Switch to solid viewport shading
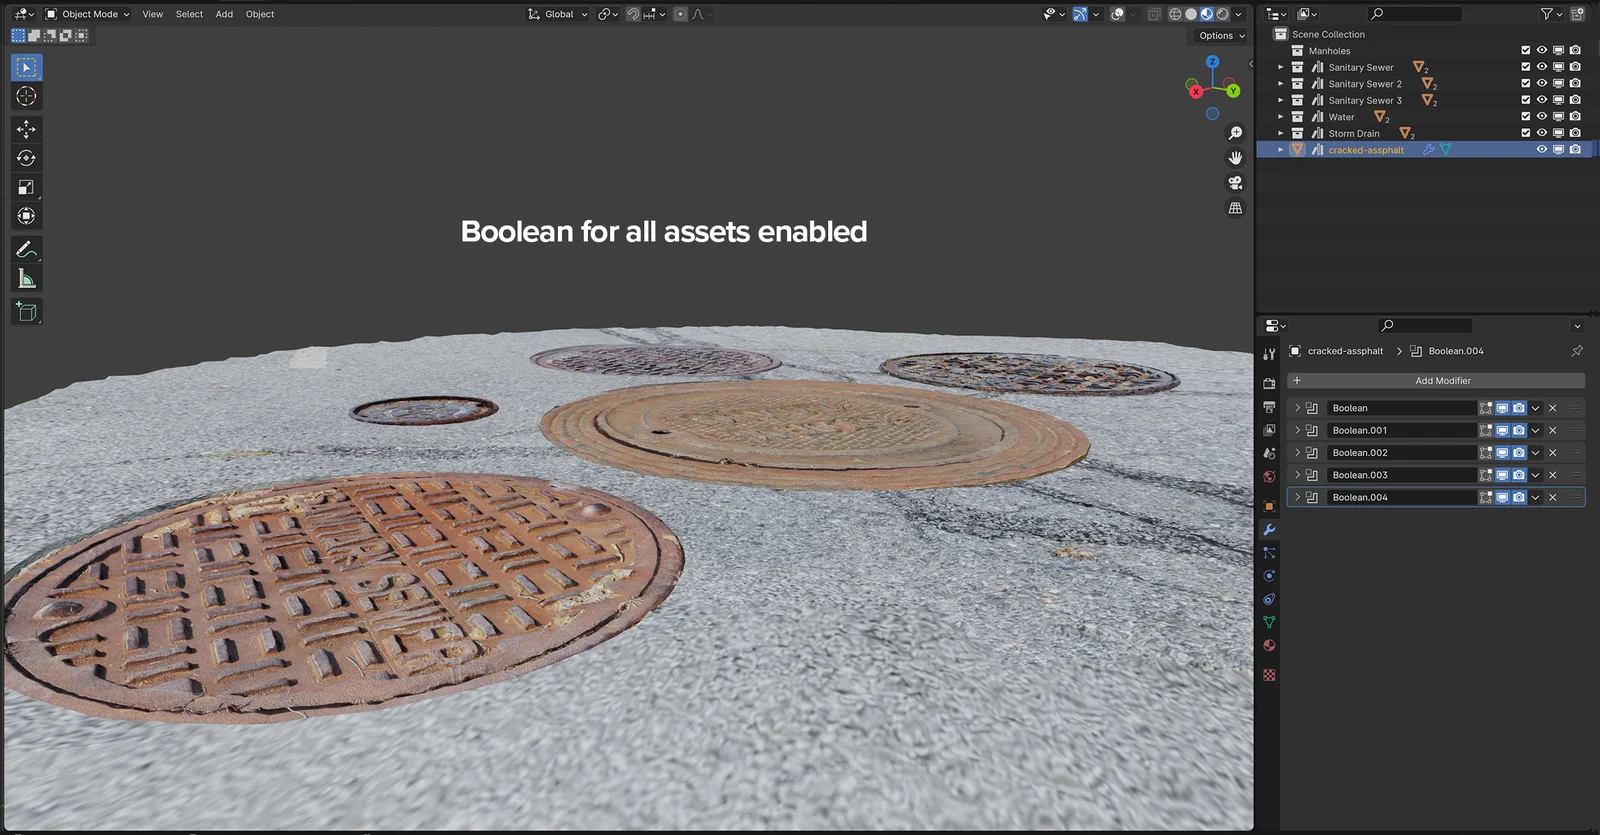This screenshot has height=835, width=1600. (x=1191, y=14)
